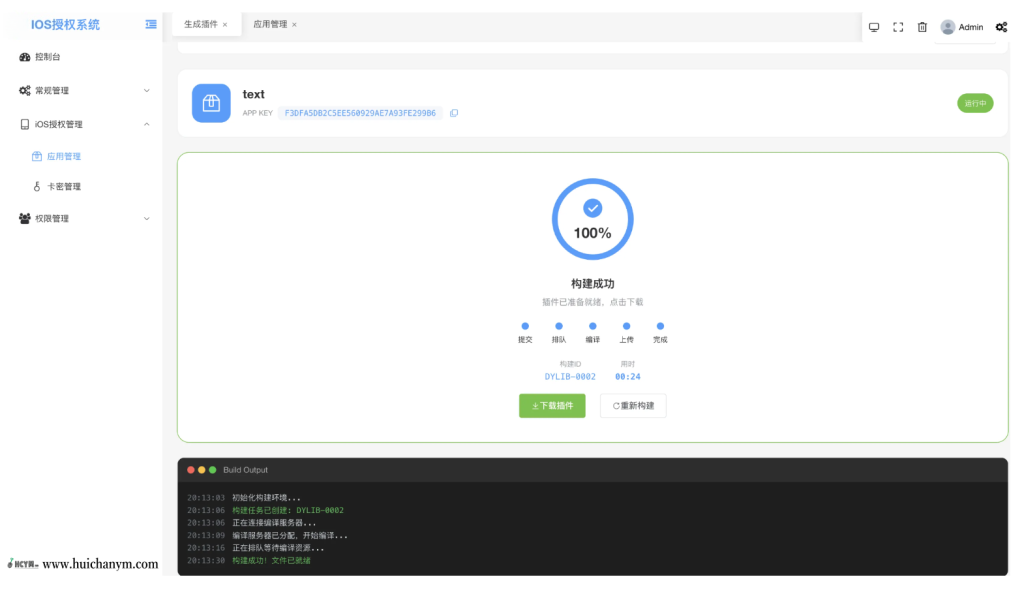Click 重新构建 to rebuild the plugin
Viewport: 1024px width, 594px height.
coord(633,405)
